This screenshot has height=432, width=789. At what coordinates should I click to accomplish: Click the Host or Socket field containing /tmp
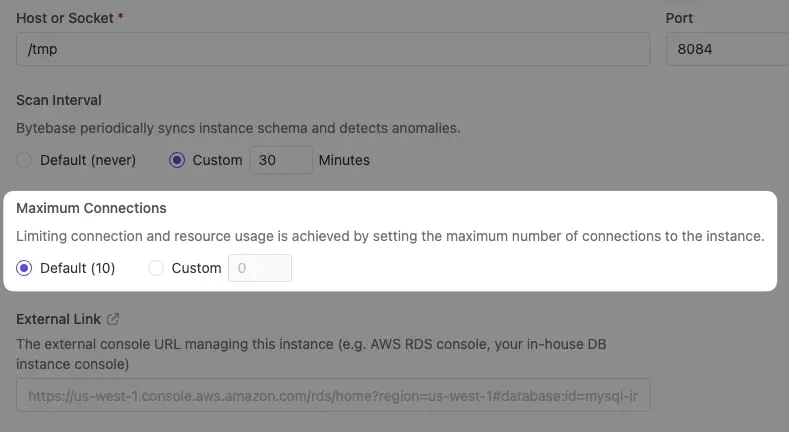pos(333,49)
